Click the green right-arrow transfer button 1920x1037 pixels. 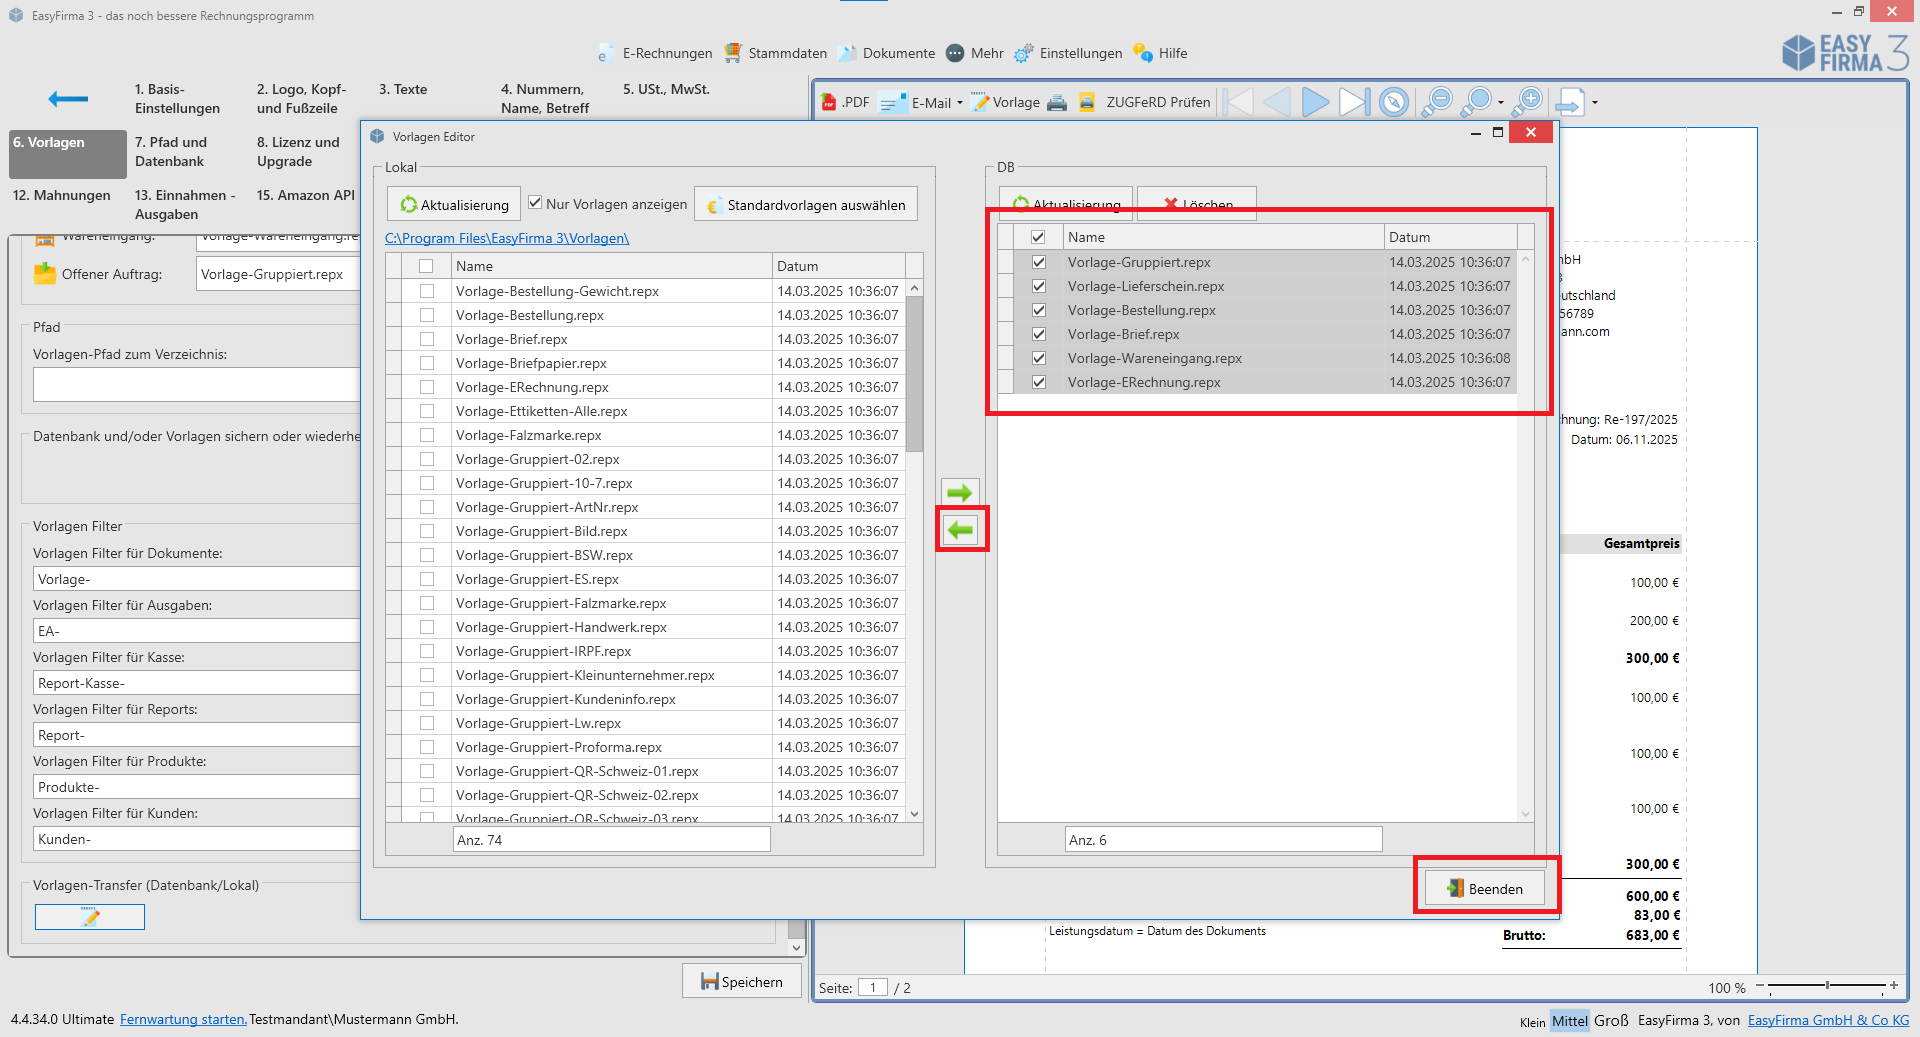[x=960, y=492]
